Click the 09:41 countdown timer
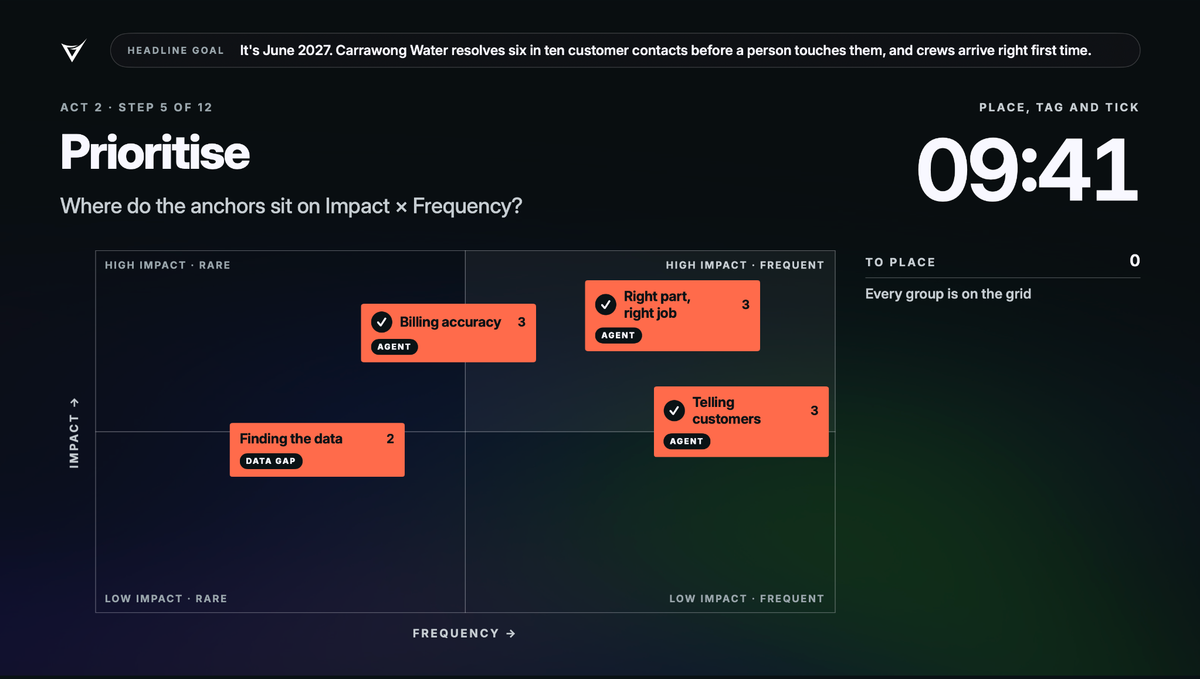The height and width of the screenshot is (679, 1200). coord(1028,168)
